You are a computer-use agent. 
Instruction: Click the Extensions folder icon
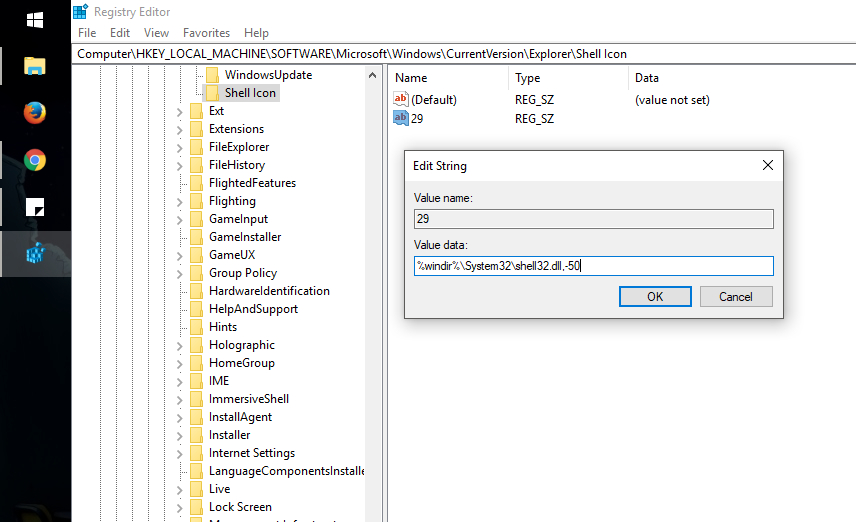point(197,129)
